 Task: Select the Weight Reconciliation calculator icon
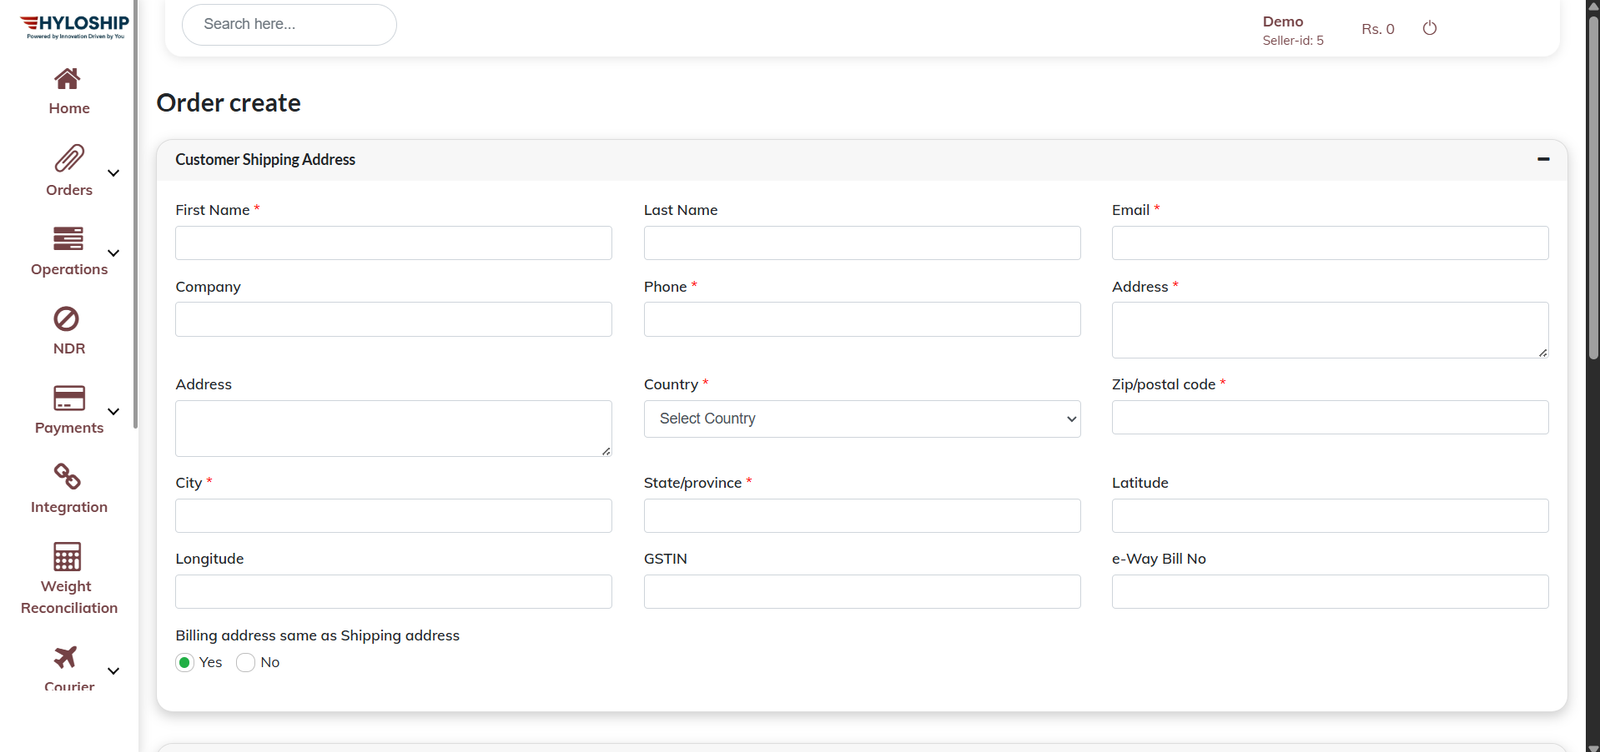(67, 556)
